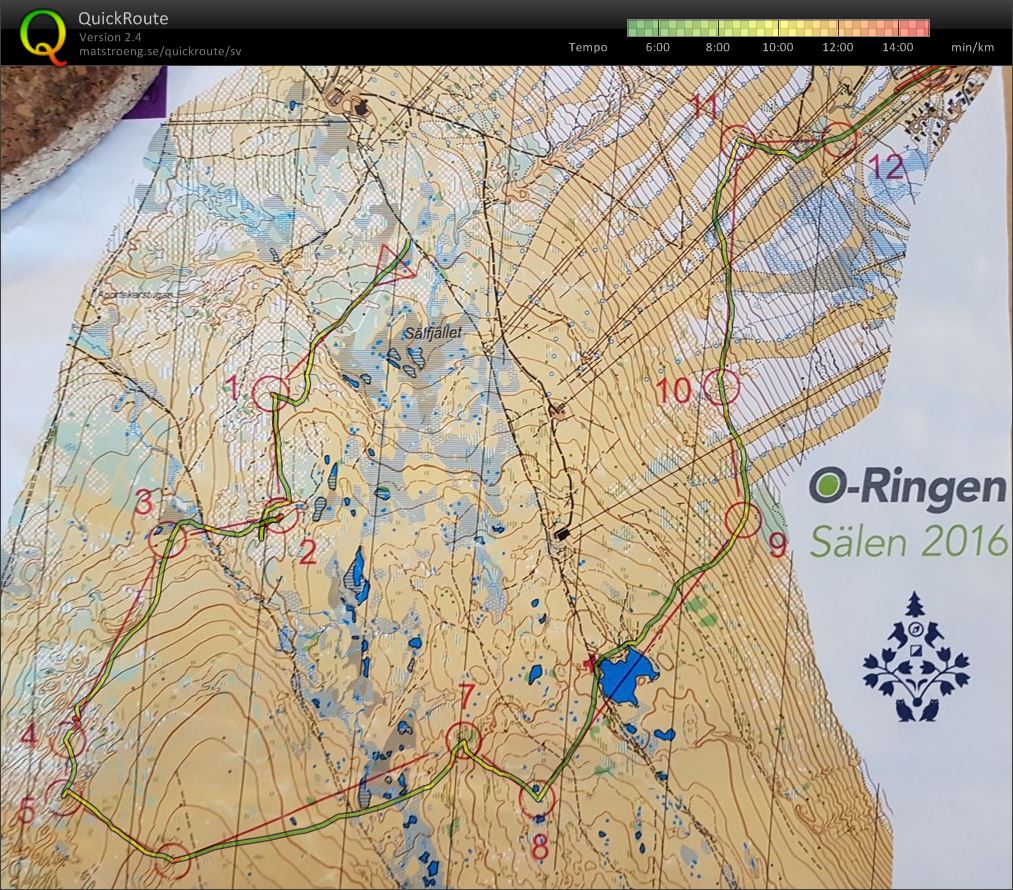Click the O-Ringen logo text
This screenshot has width=1013, height=890.
tap(908, 489)
